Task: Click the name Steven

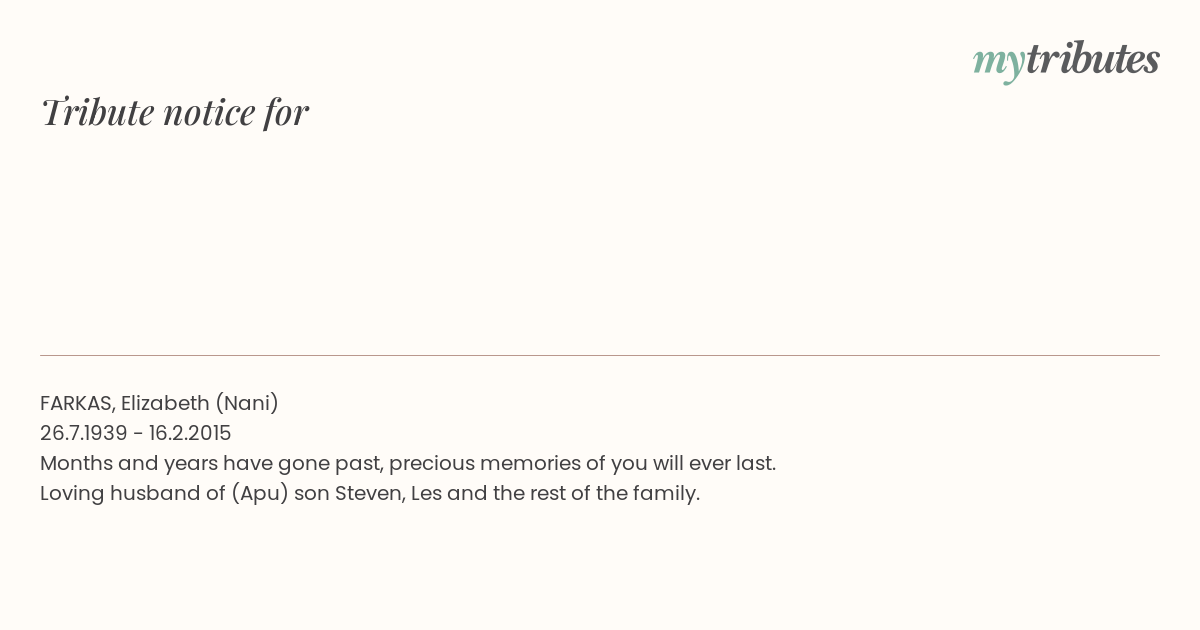Action: pos(370,493)
